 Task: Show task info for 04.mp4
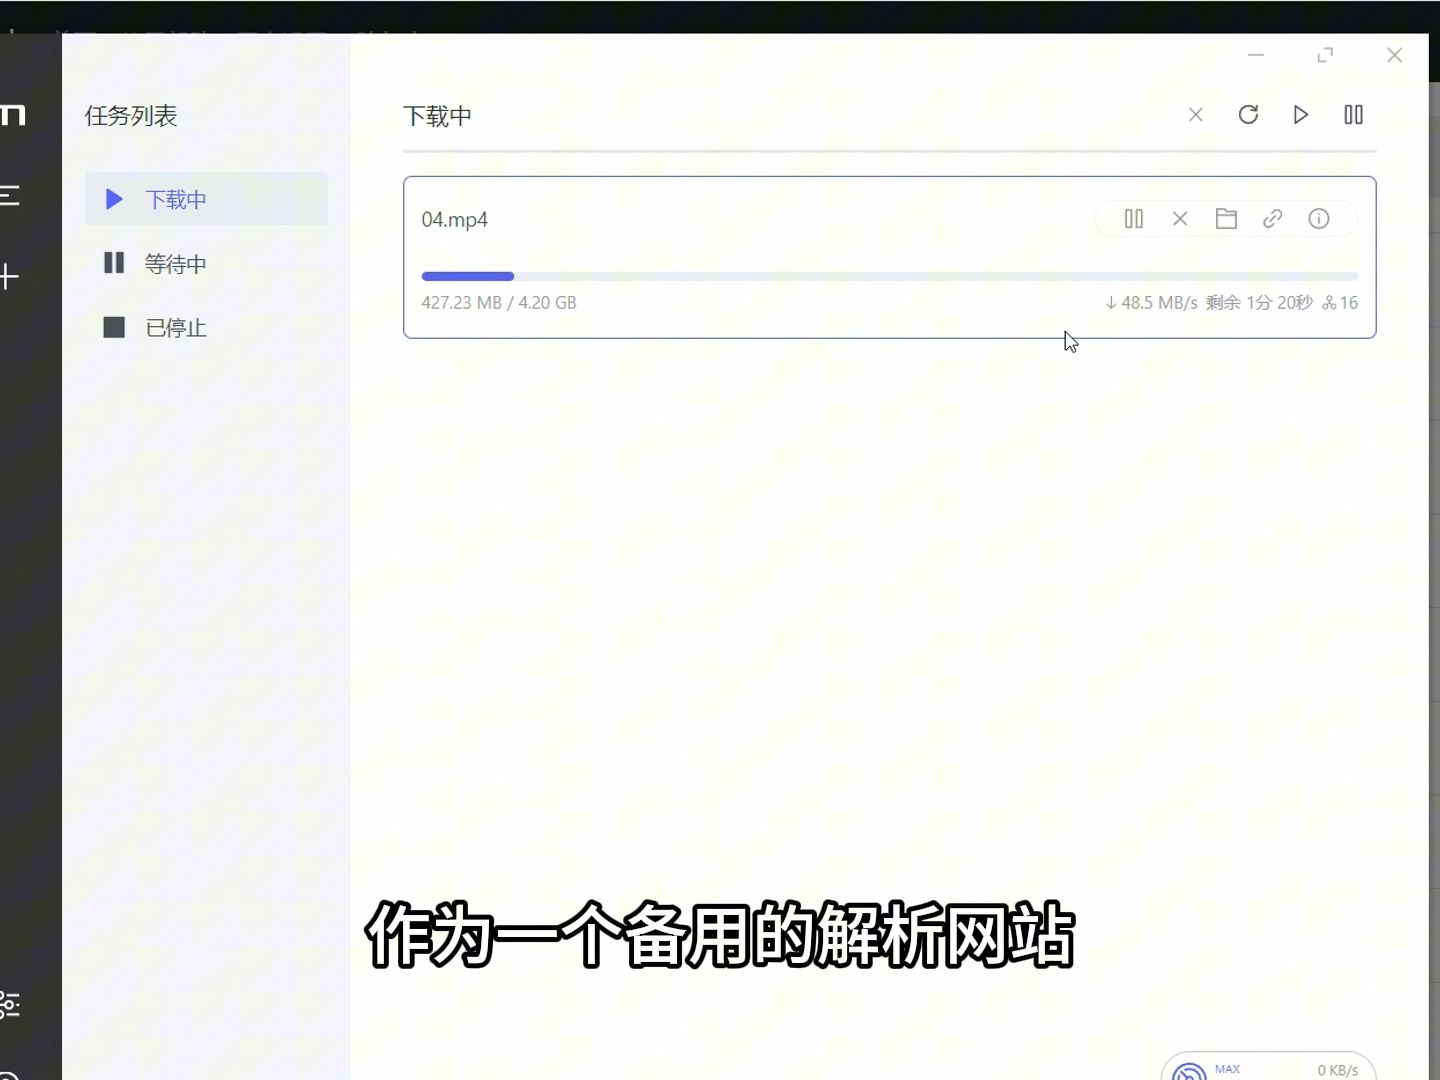[1319, 219]
